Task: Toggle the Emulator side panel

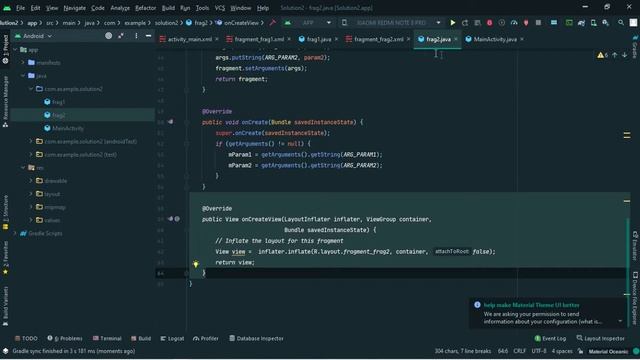Action: (x=635, y=245)
